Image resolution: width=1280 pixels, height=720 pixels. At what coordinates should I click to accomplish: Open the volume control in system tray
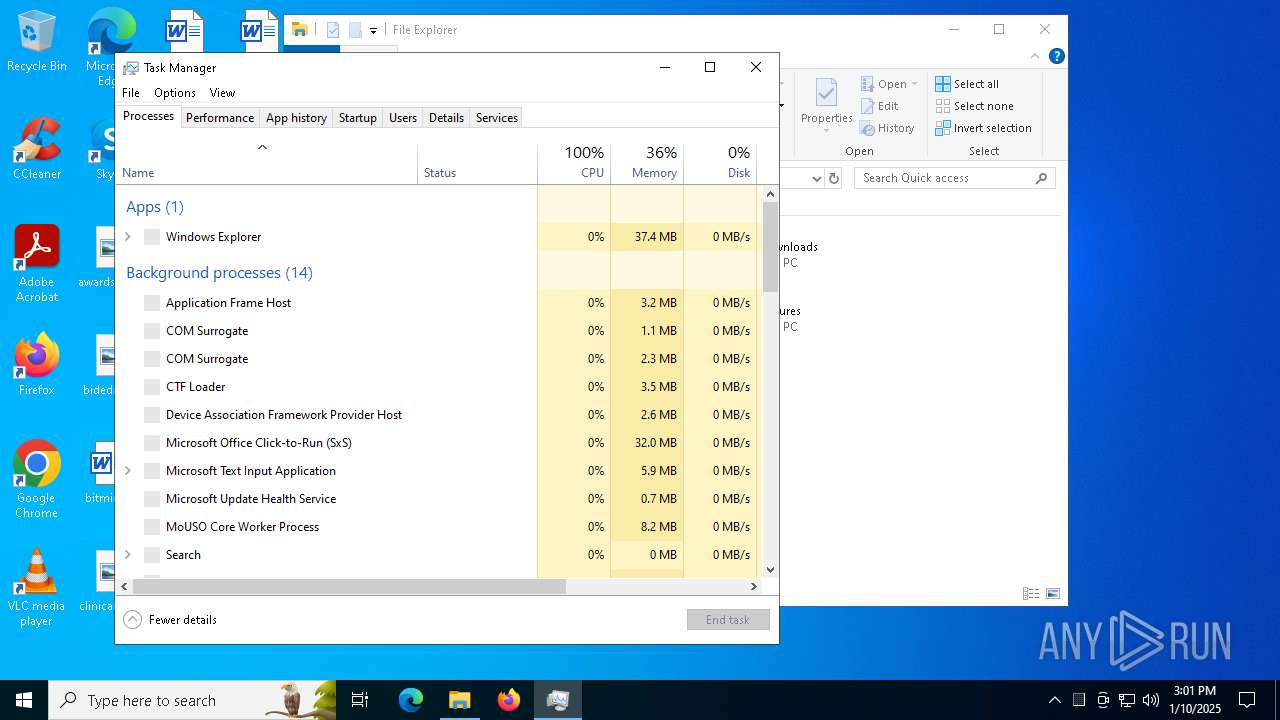point(1150,700)
